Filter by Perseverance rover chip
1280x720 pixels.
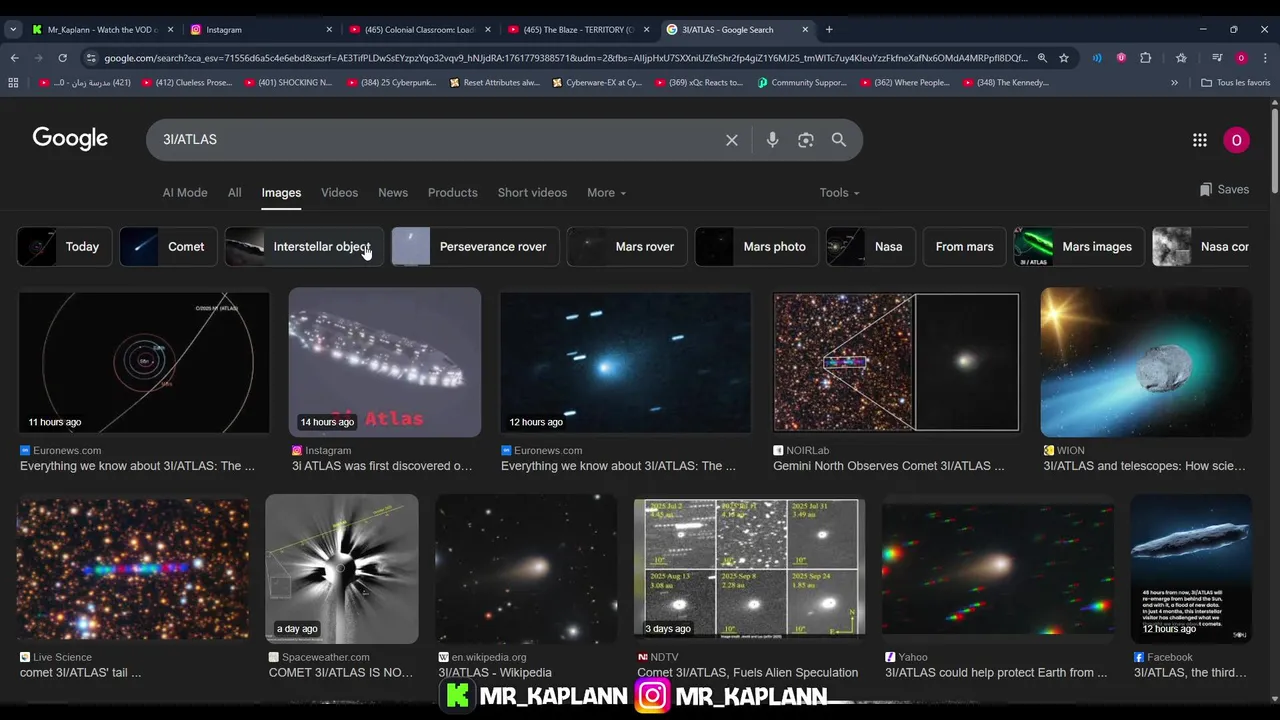click(474, 247)
